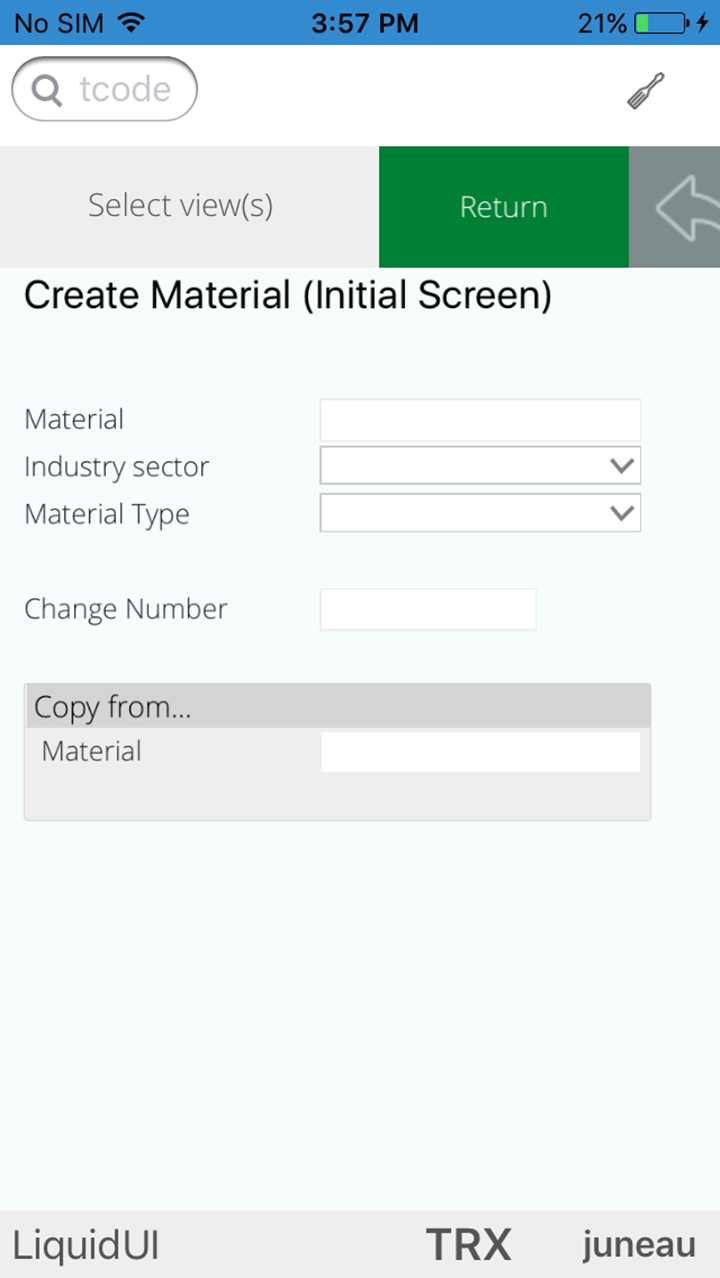Tap the Wi-Fi icon in status bar

pyautogui.click(x=130, y=22)
